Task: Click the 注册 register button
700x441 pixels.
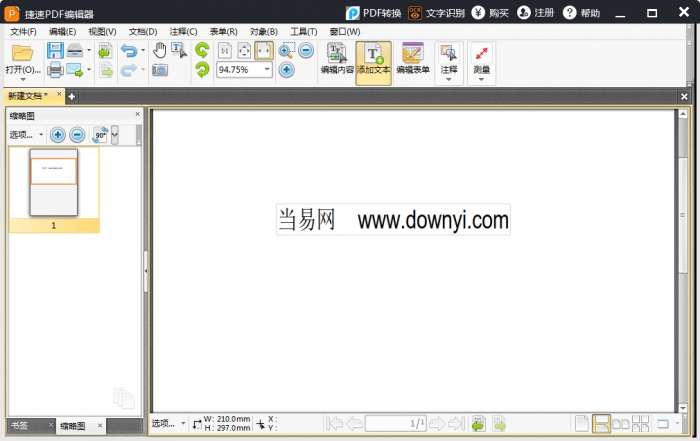Action: click(x=535, y=13)
